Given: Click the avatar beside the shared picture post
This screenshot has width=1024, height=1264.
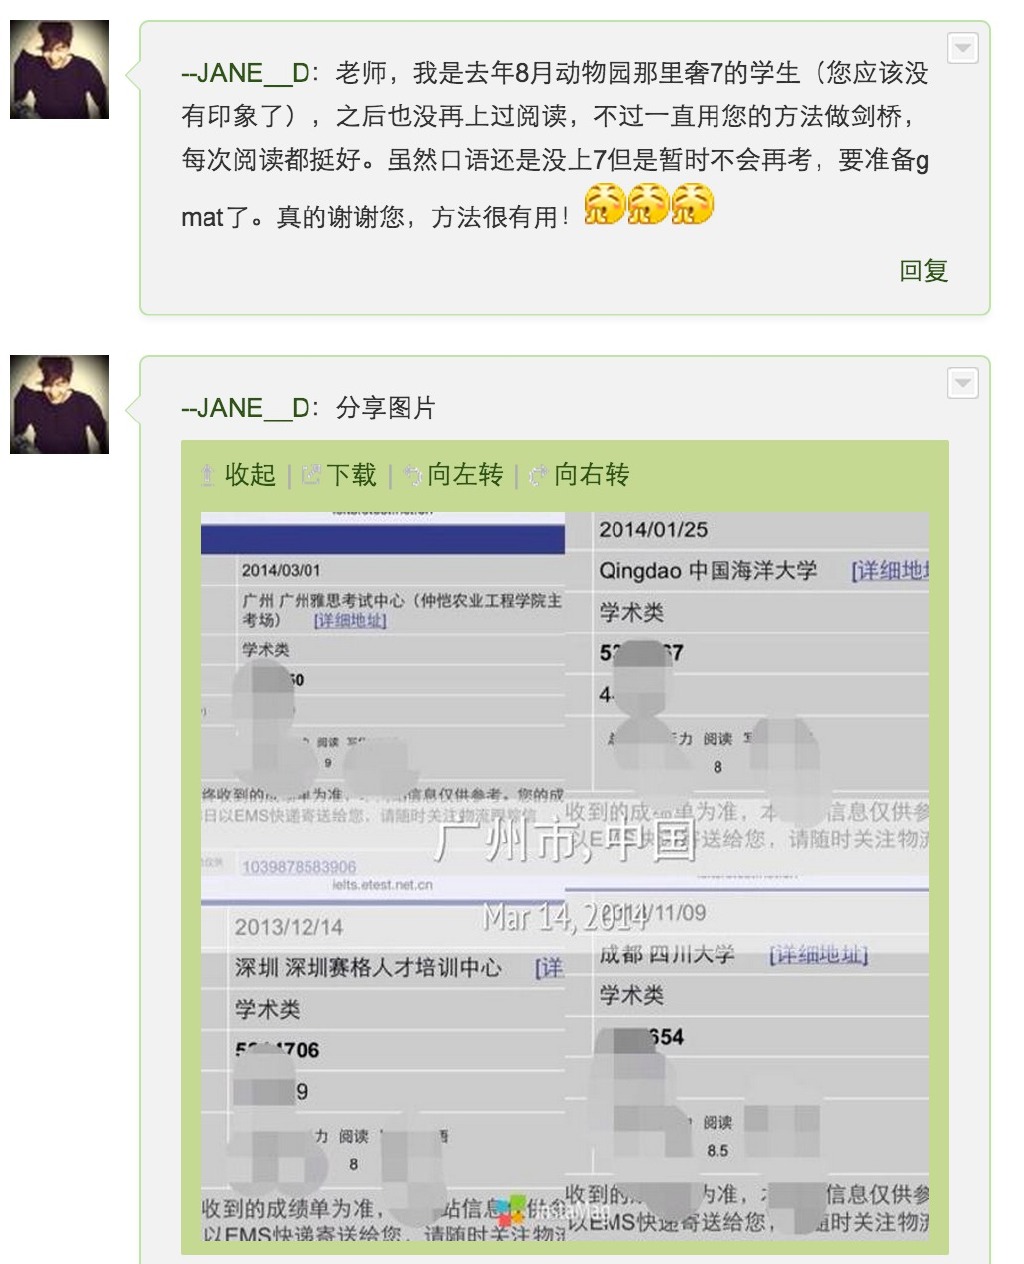Looking at the screenshot, I should [59, 404].
